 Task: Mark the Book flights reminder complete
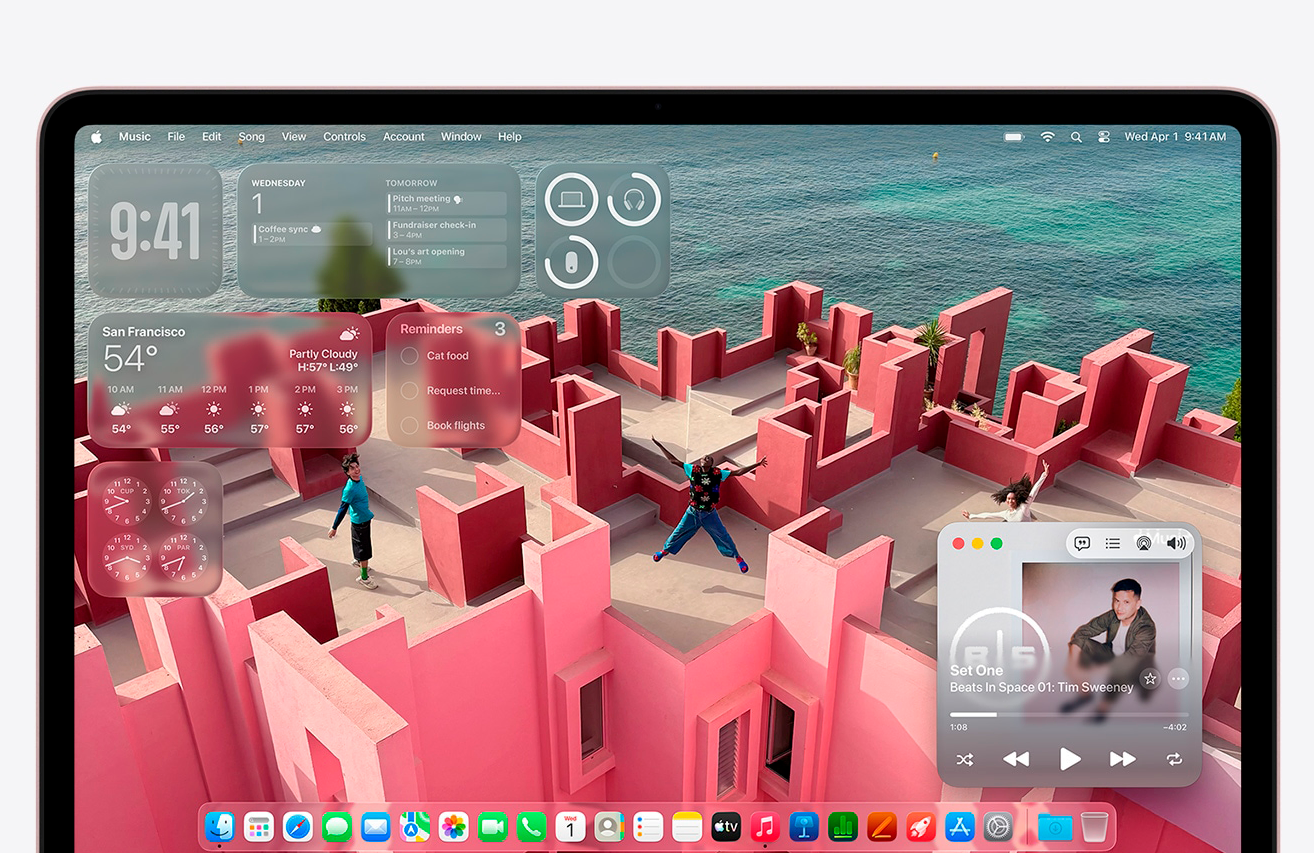coord(409,426)
